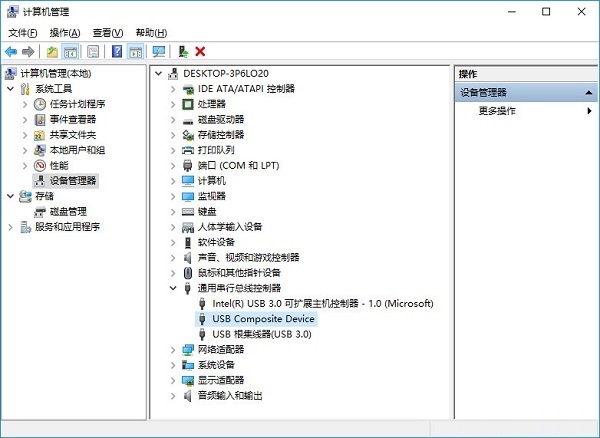
Task: Click the keyboard (键盘) device icon
Action: click(x=188, y=212)
